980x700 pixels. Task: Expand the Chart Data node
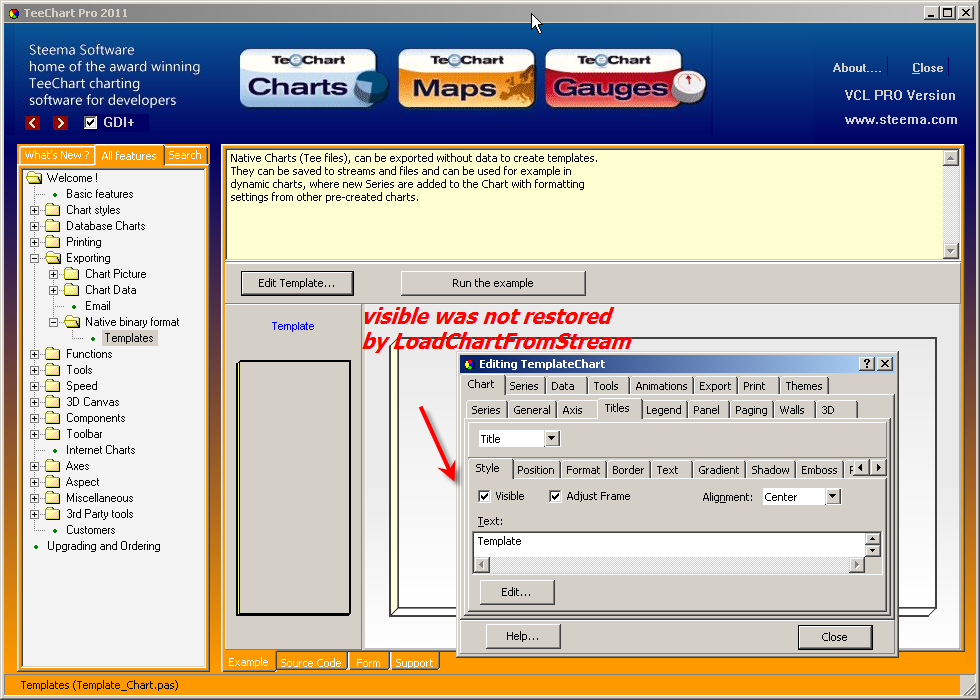coord(54,290)
